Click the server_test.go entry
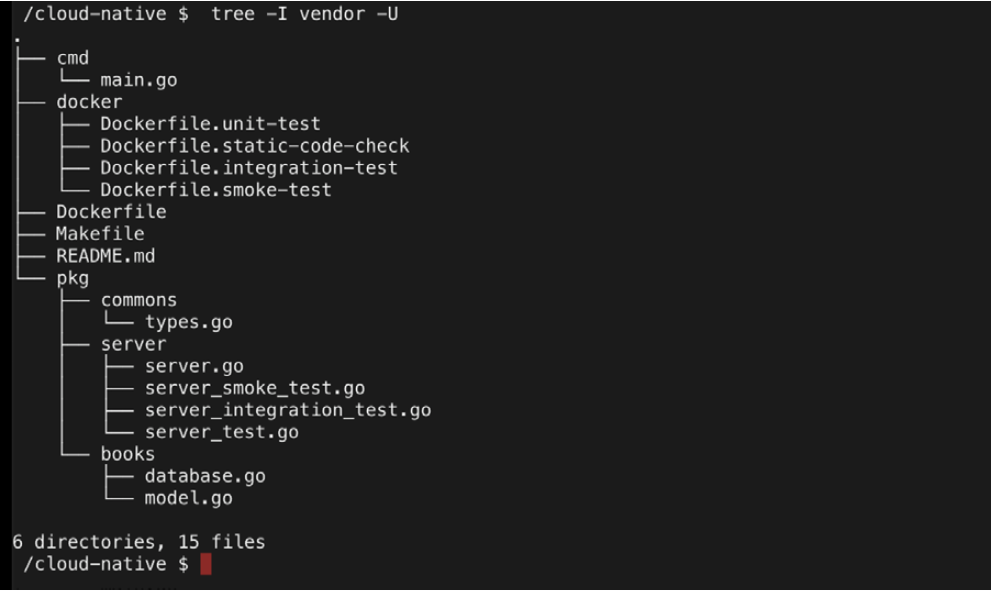 click(221, 432)
